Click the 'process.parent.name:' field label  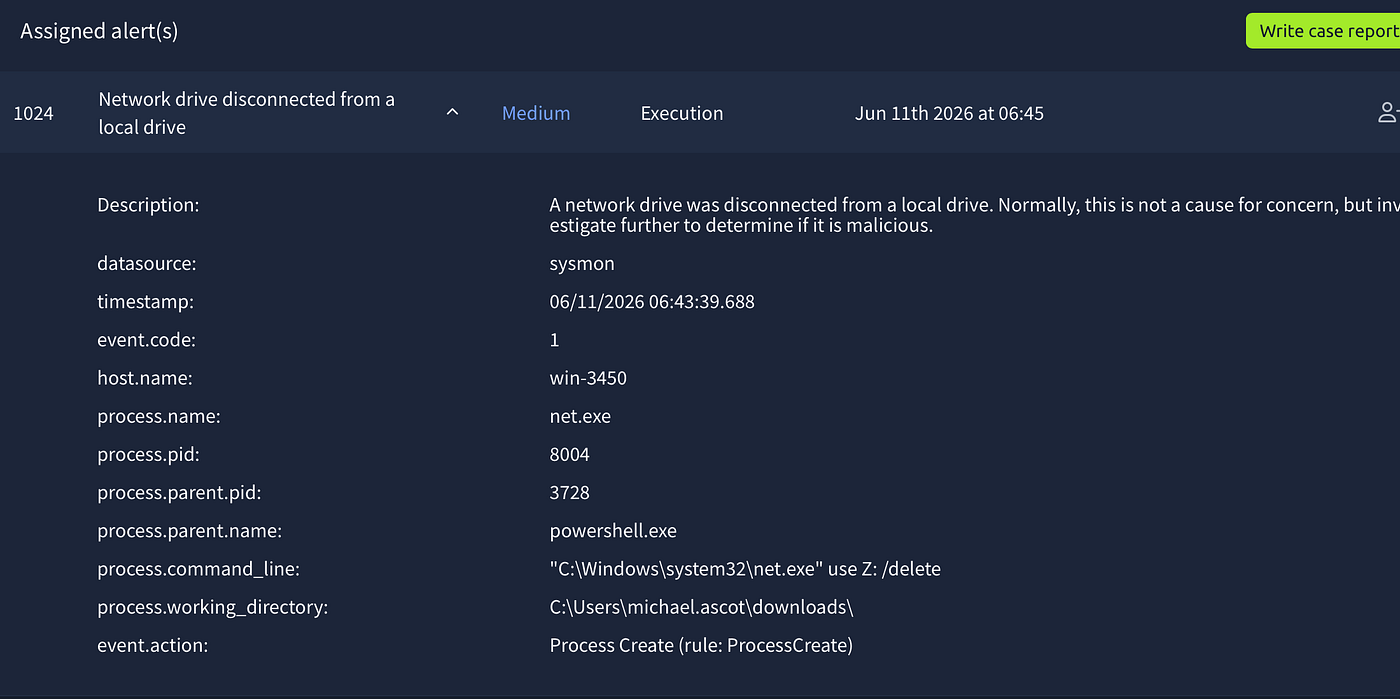click(189, 531)
